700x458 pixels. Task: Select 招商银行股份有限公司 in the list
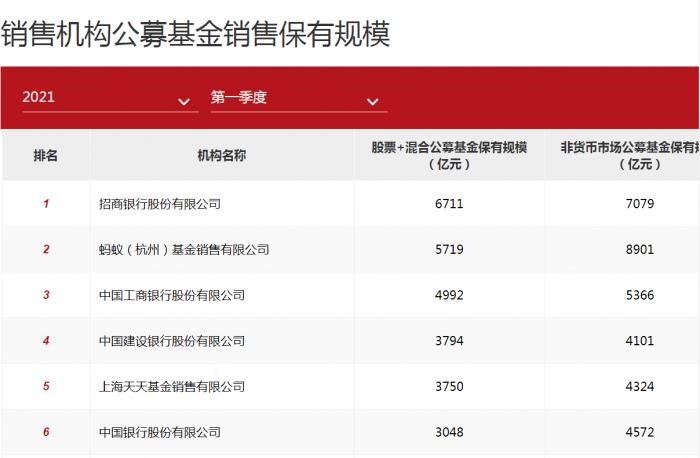coord(160,204)
